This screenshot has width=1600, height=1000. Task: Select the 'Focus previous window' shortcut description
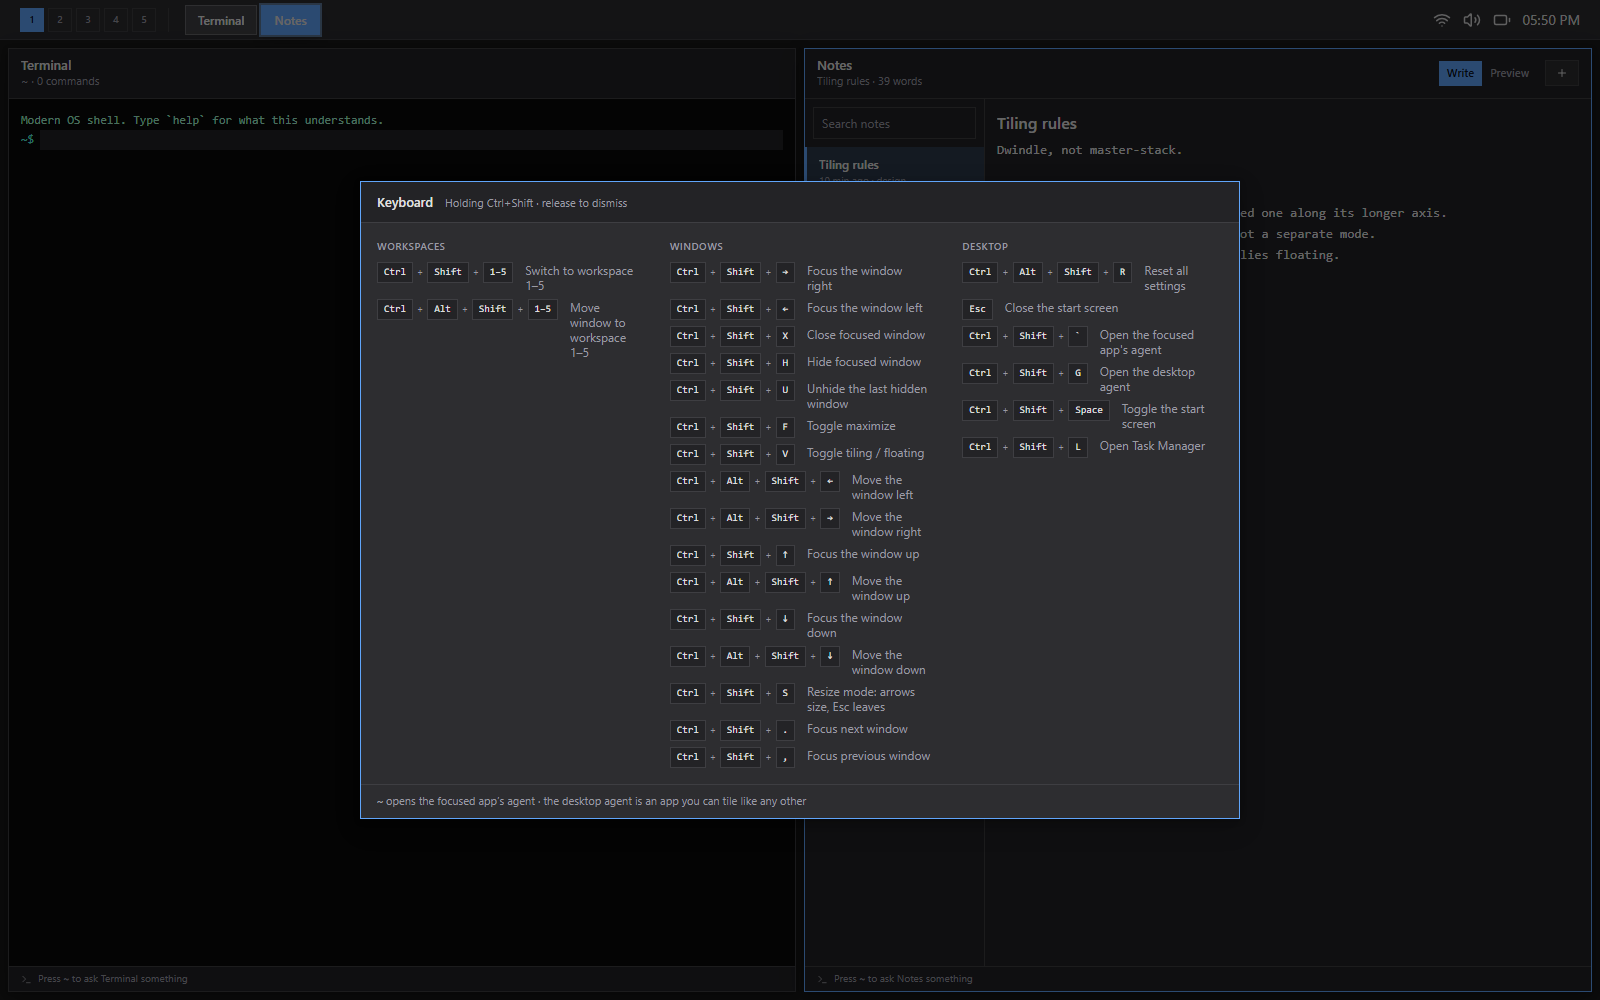[868, 756]
